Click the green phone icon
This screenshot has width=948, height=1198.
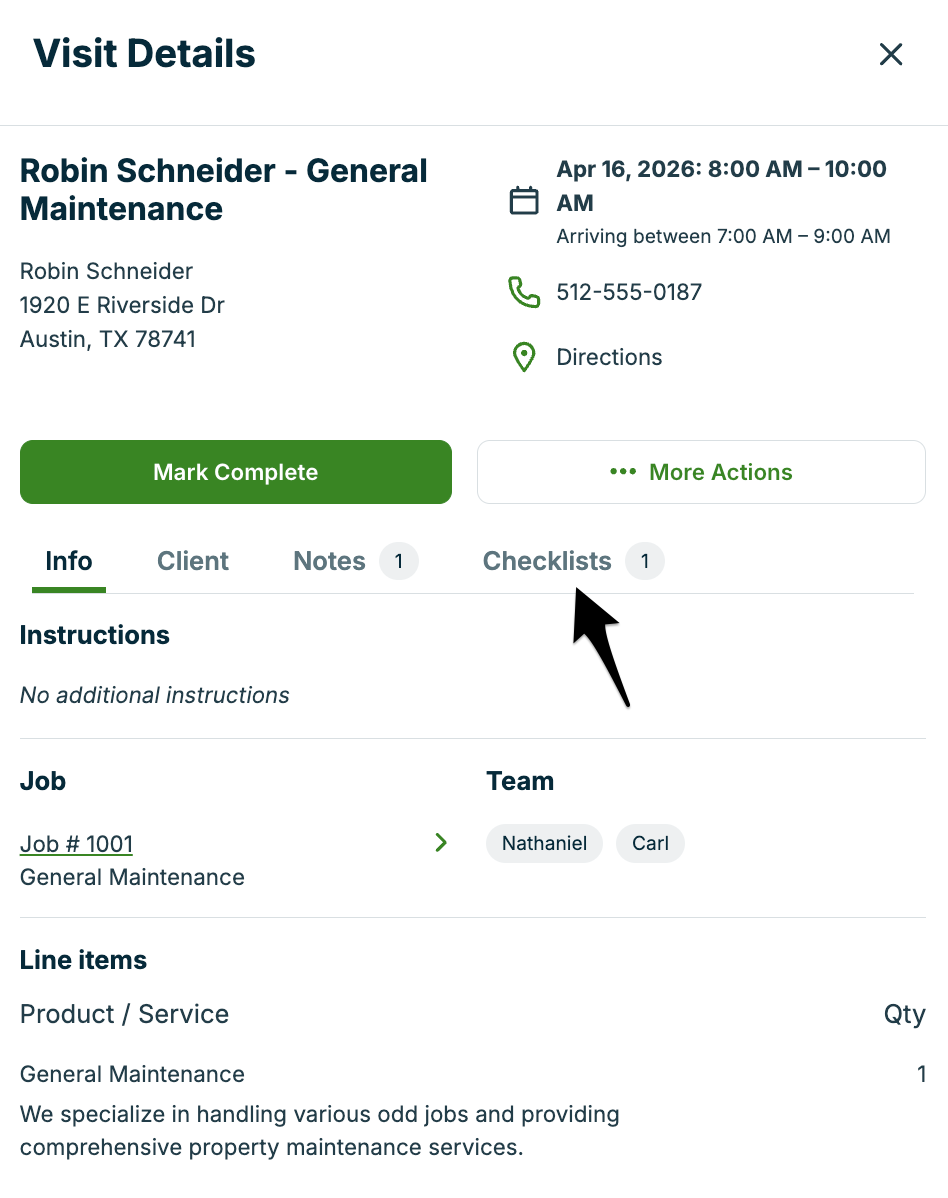click(x=524, y=292)
